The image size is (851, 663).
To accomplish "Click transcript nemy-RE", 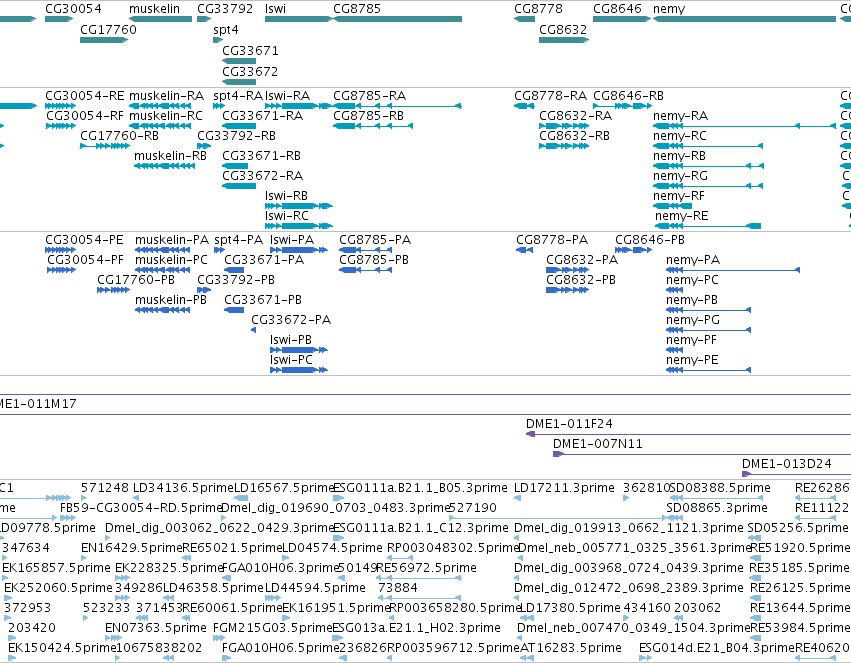I will tap(708, 226).
